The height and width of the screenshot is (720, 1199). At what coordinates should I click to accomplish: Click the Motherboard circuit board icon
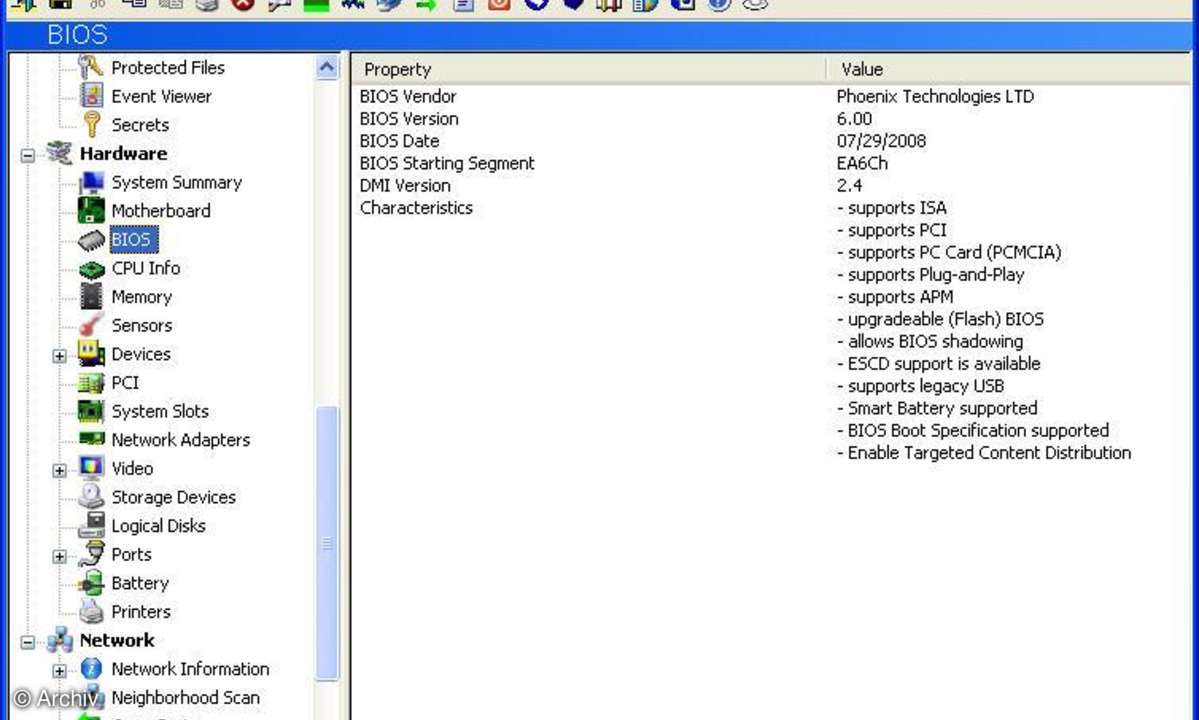point(92,210)
